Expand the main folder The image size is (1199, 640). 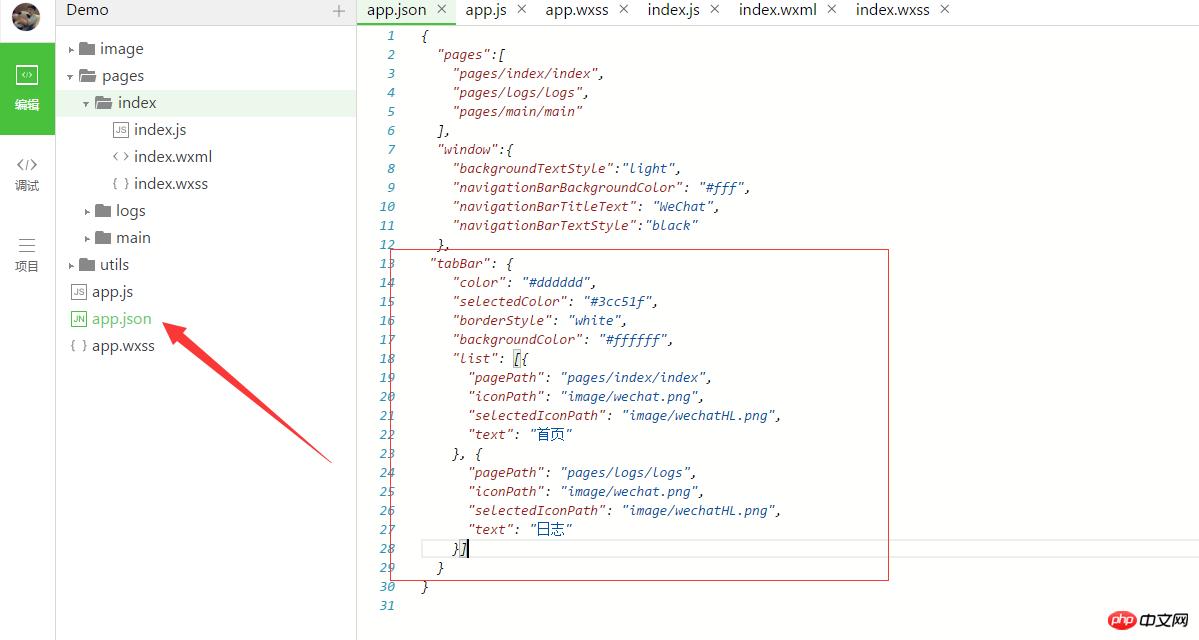[x=88, y=238]
